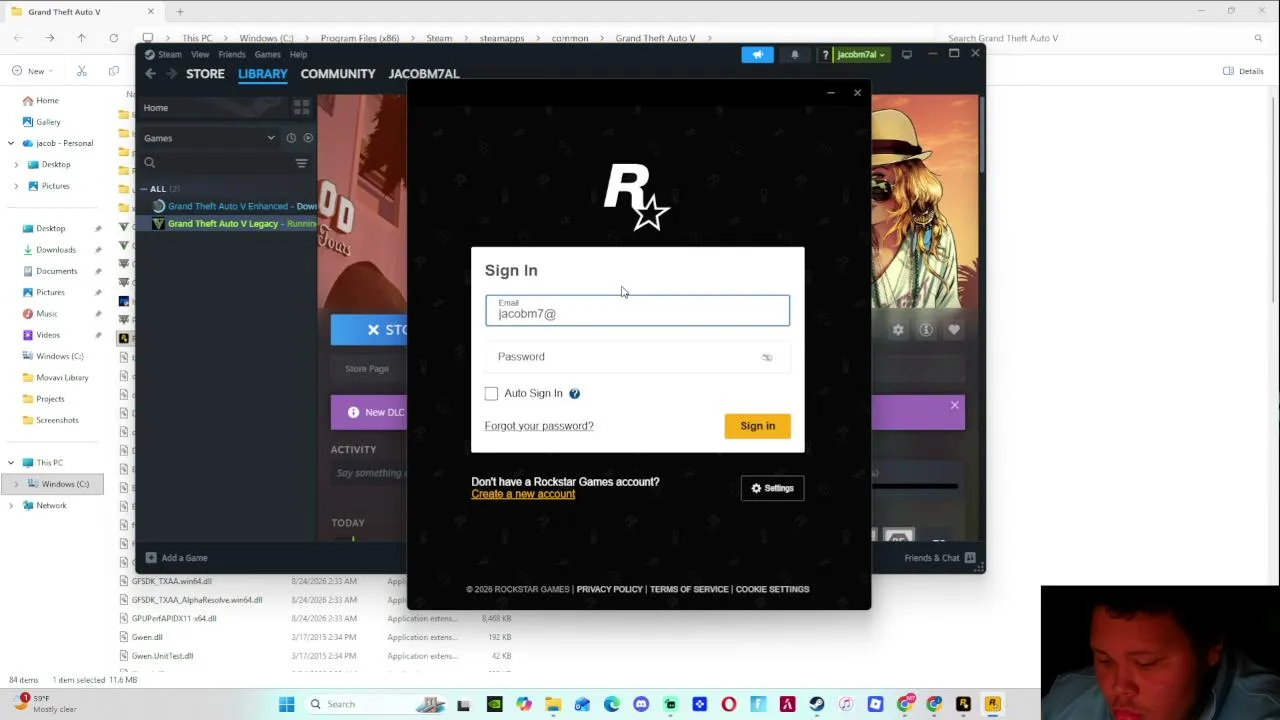Open Steam announcements megaphone icon
This screenshot has width=1280, height=720.
click(757, 55)
